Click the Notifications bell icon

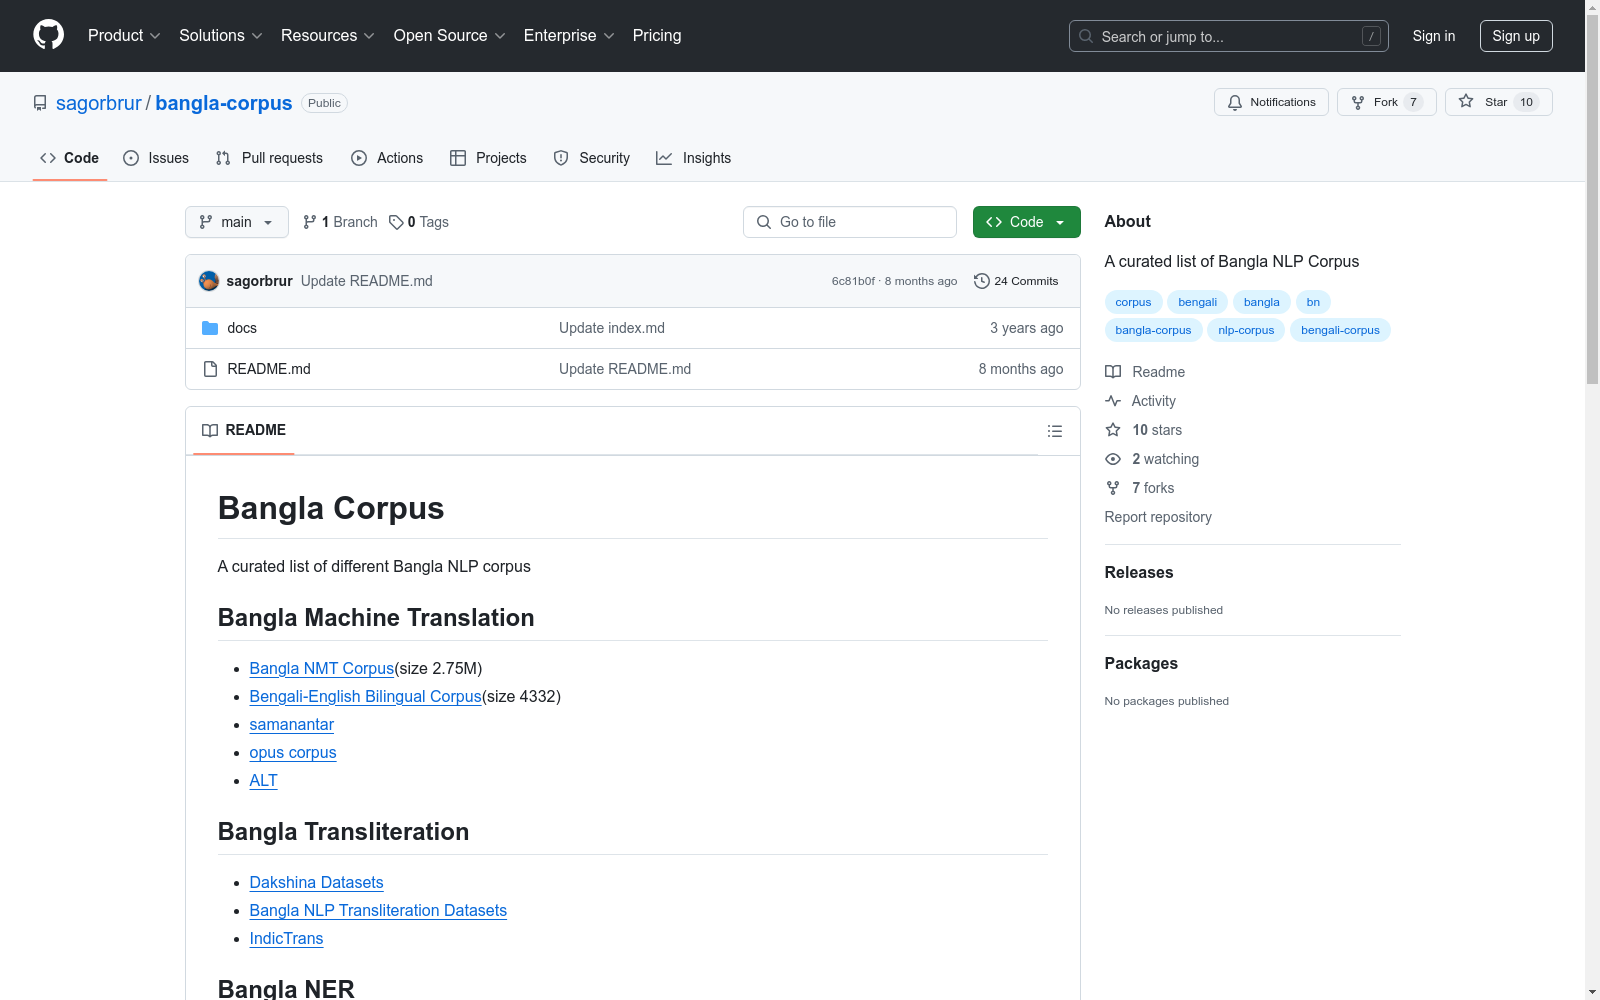pos(1235,102)
